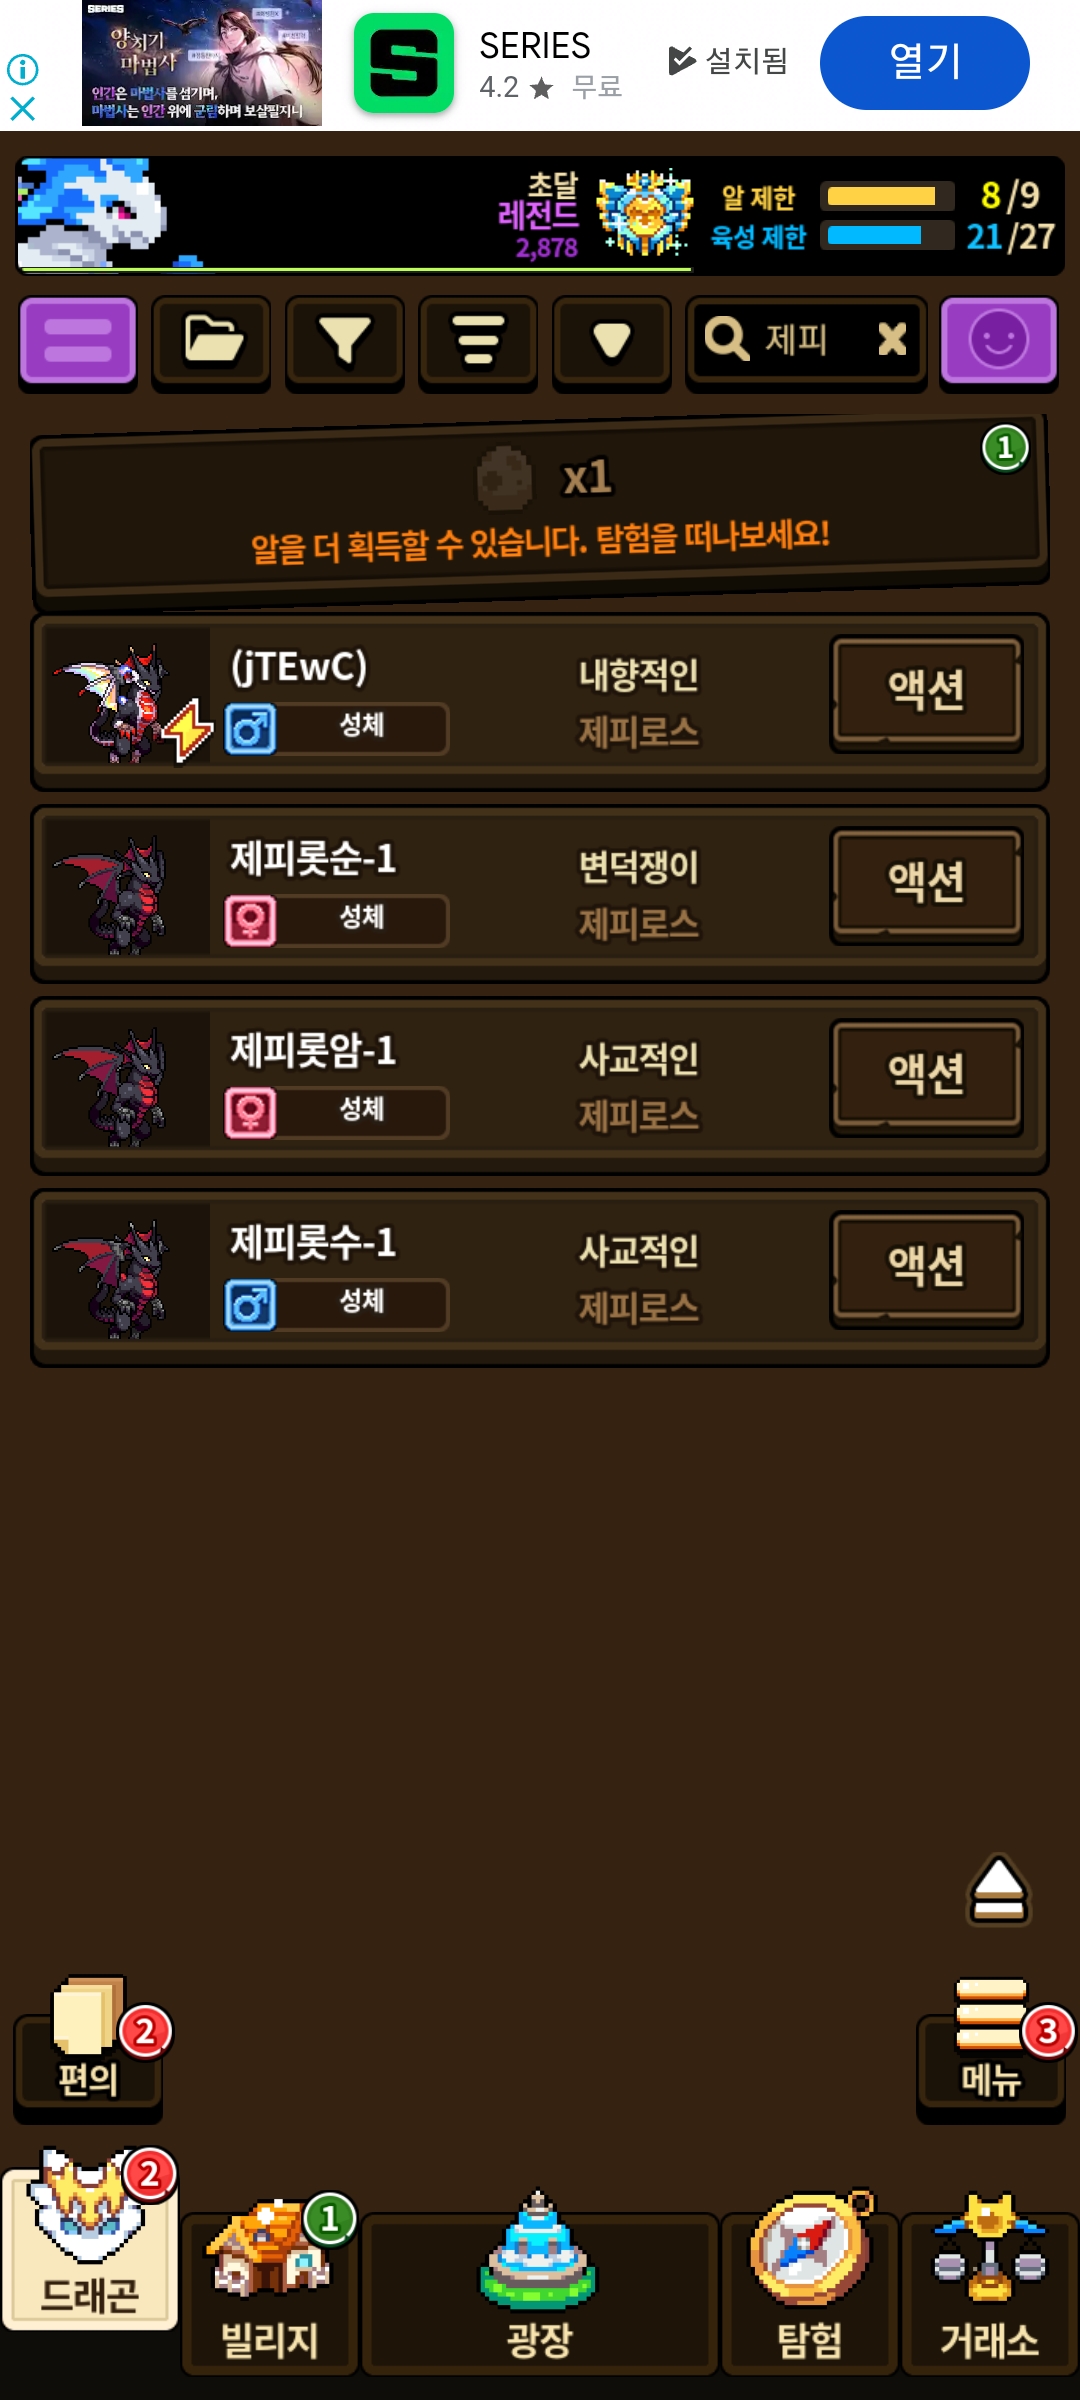Open the funnel filter icon

point(344,341)
